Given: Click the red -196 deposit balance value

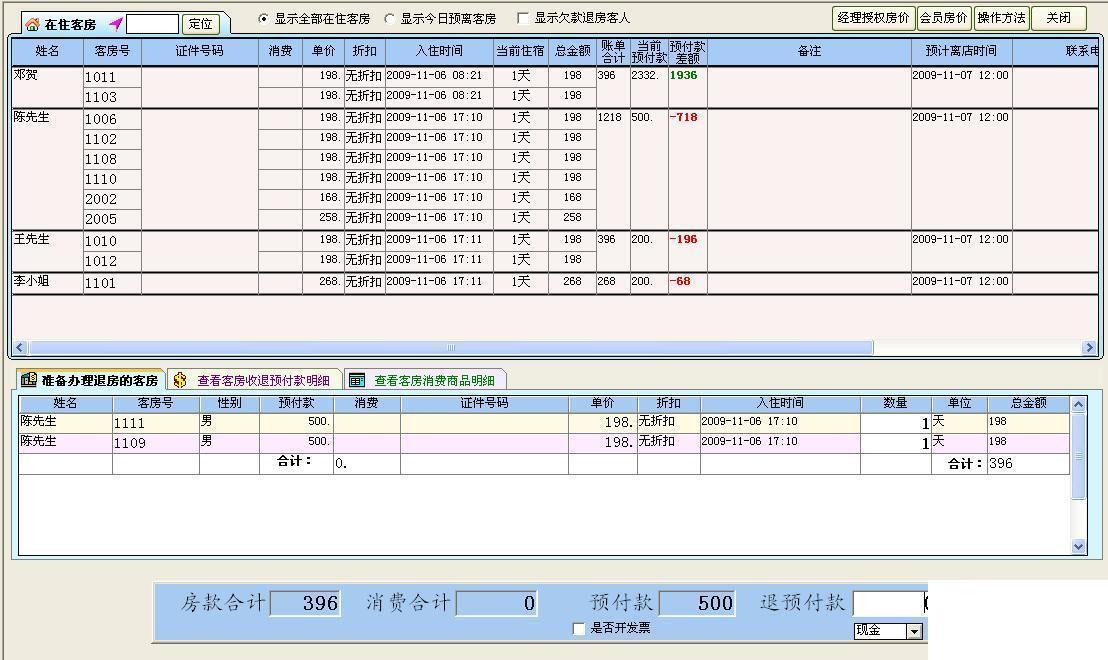Looking at the screenshot, I should click(683, 240).
